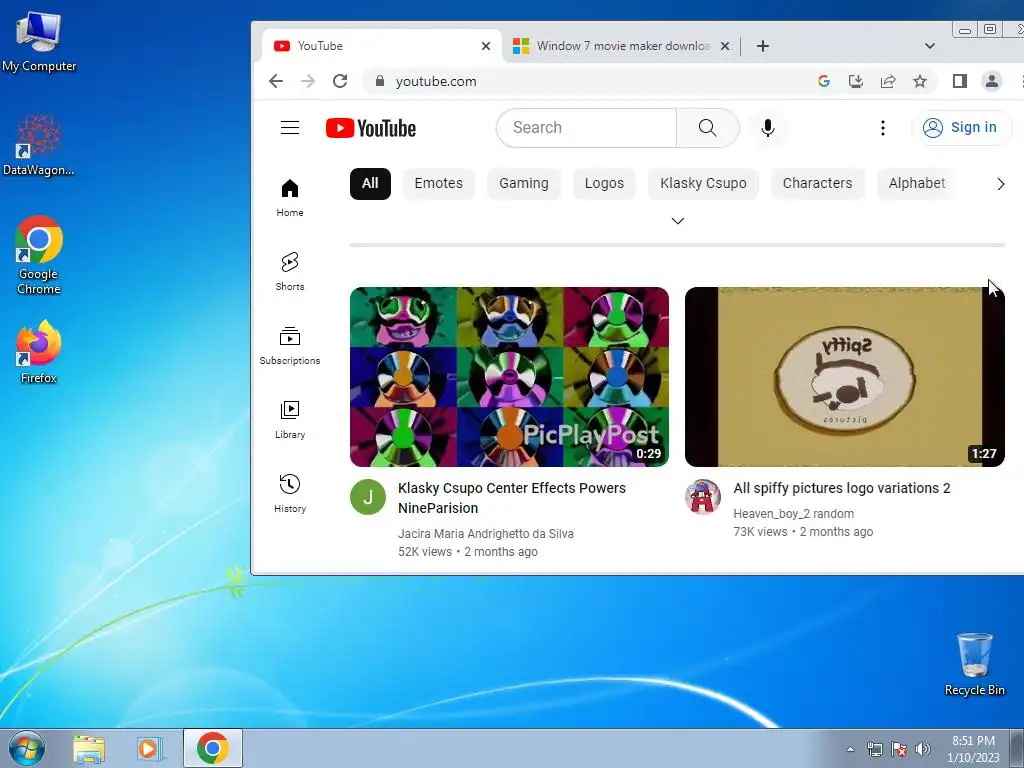The width and height of the screenshot is (1024, 768).
Task: Go back in Chrome
Action: [276, 81]
